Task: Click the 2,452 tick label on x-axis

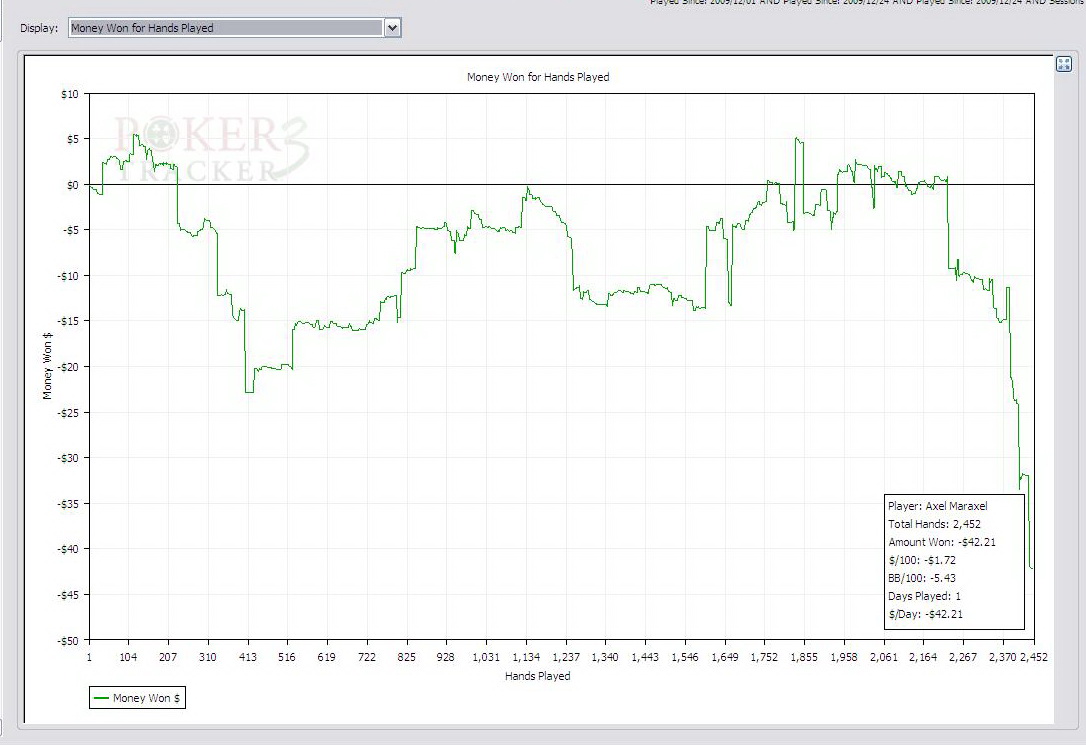Action: [x=1033, y=657]
